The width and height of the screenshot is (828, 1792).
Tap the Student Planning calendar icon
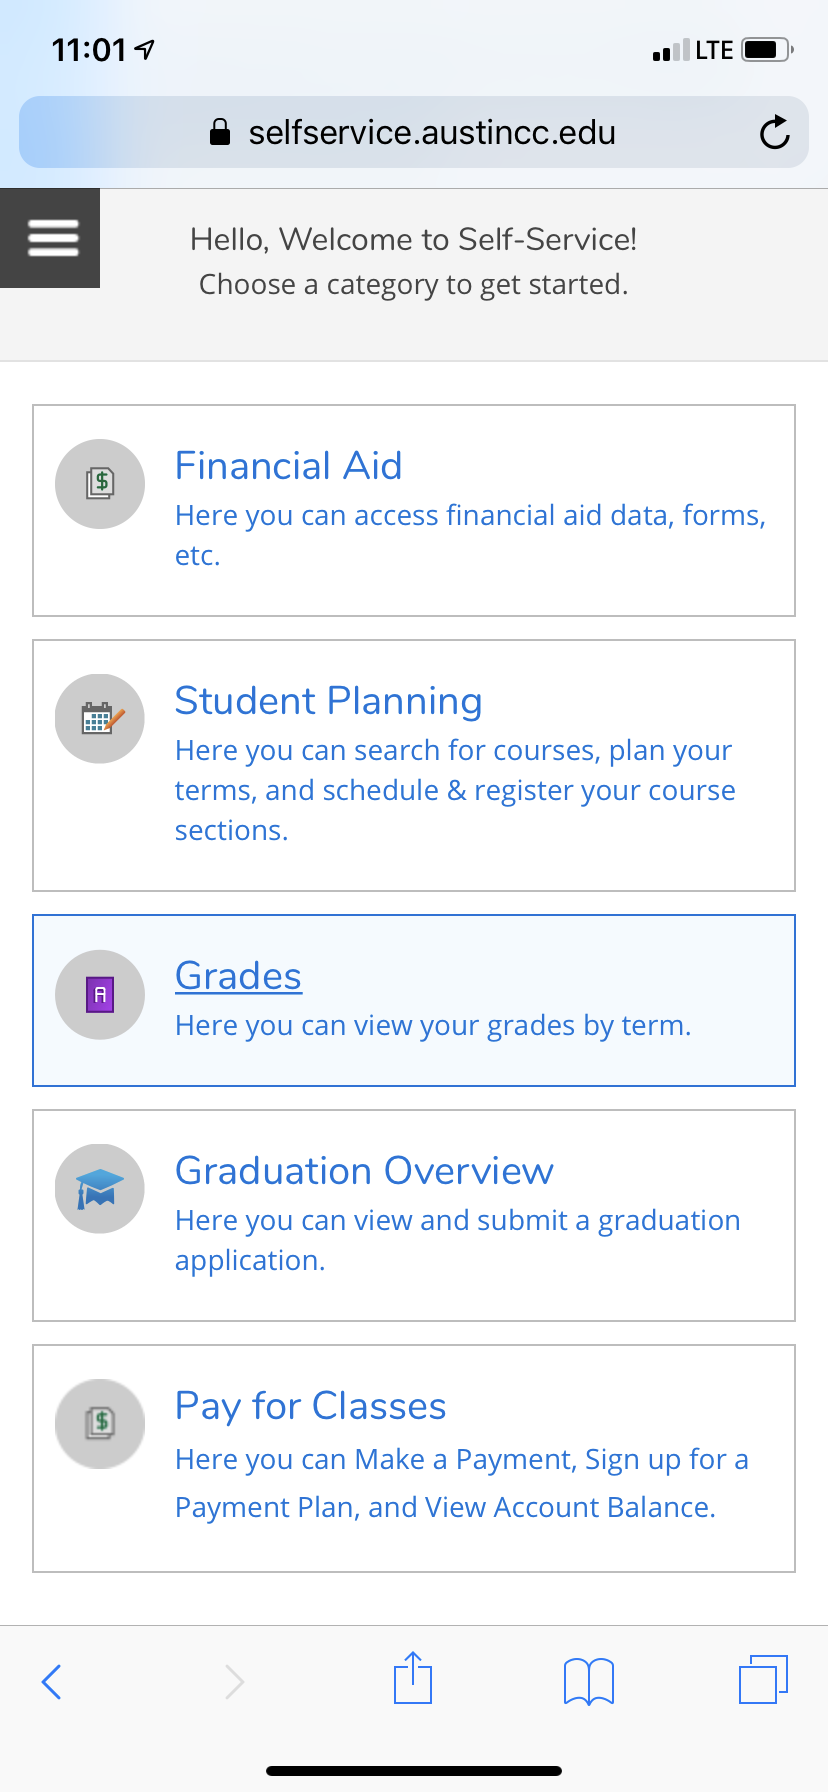(x=100, y=719)
